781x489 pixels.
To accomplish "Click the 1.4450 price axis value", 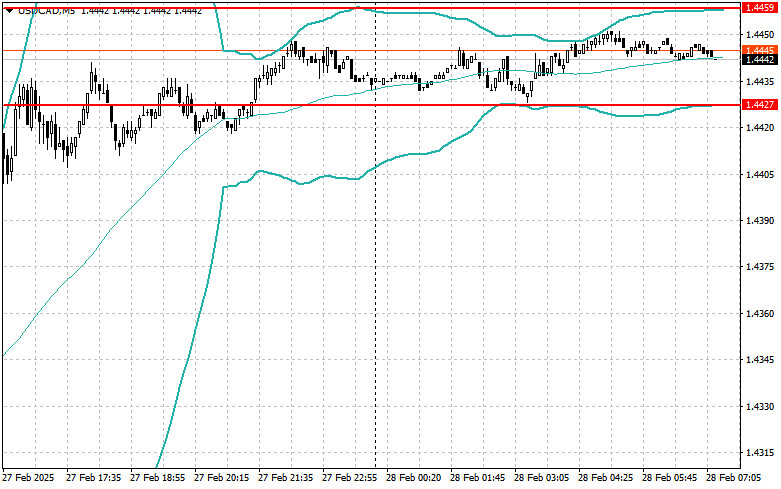I will coord(760,34).
